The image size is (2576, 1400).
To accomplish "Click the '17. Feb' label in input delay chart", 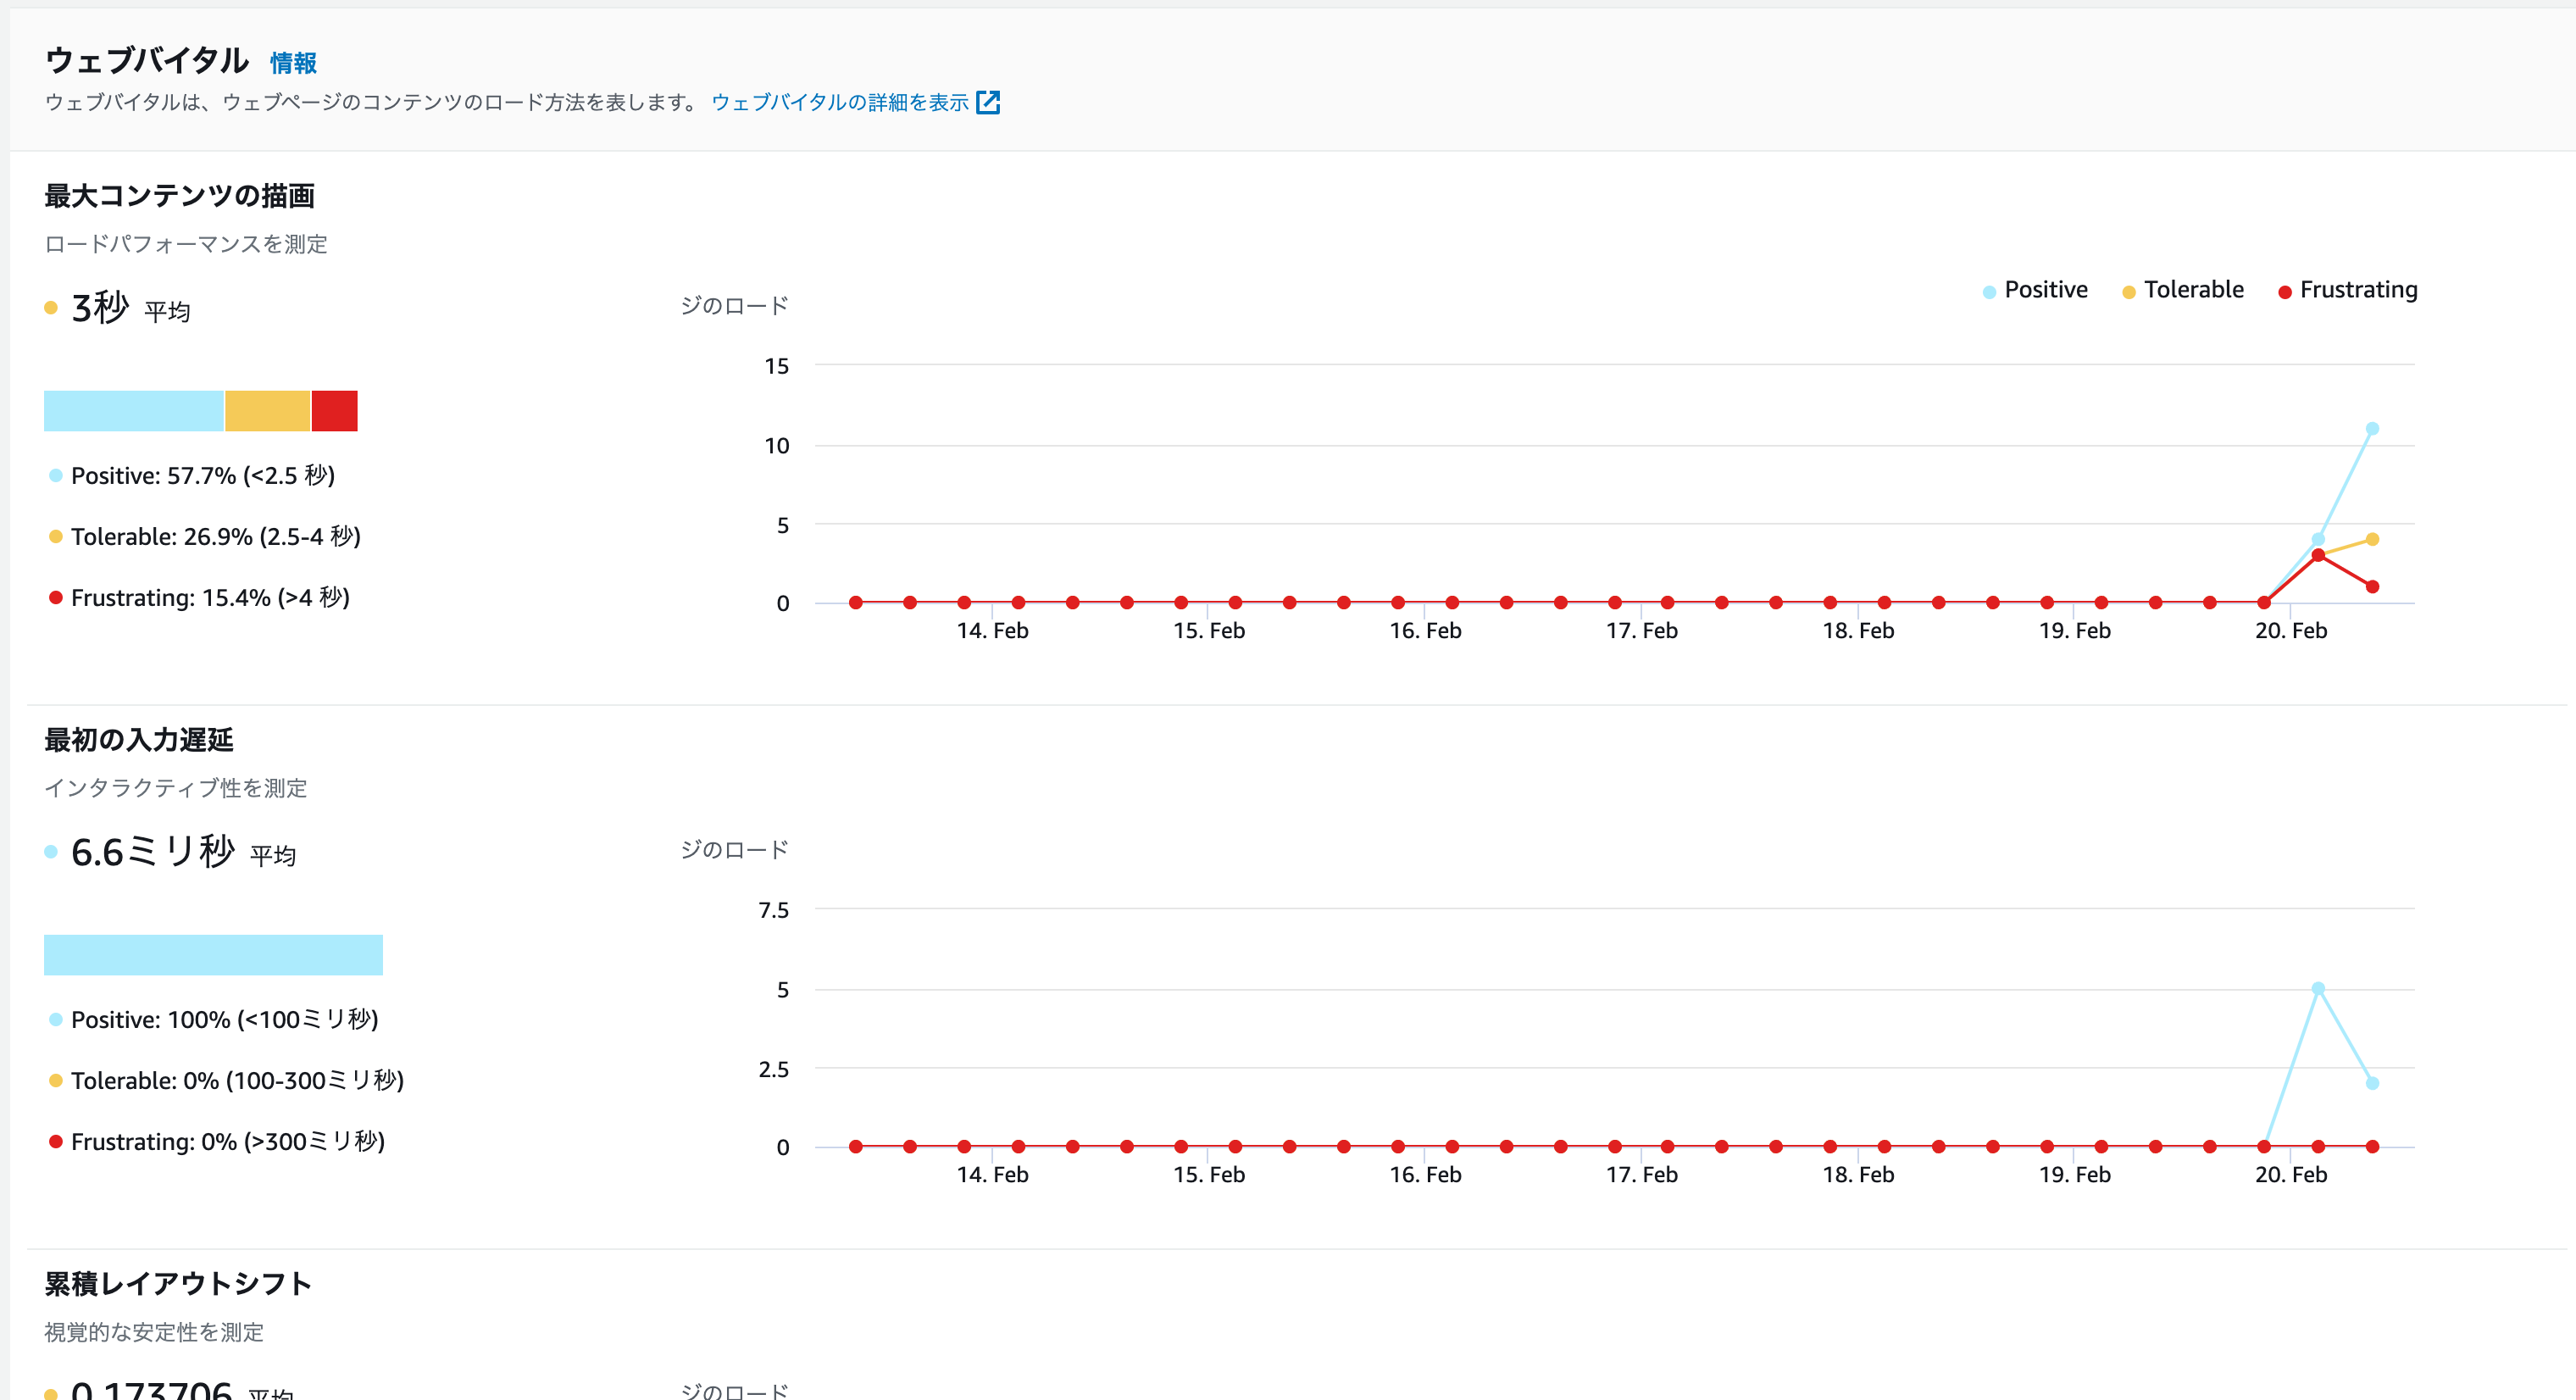I will [x=1642, y=1175].
